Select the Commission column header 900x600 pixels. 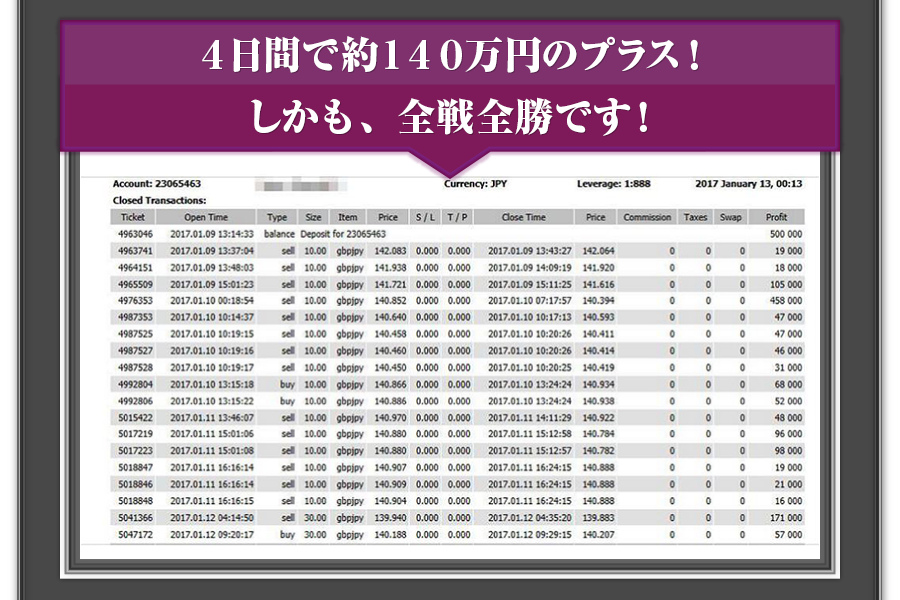click(x=647, y=217)
